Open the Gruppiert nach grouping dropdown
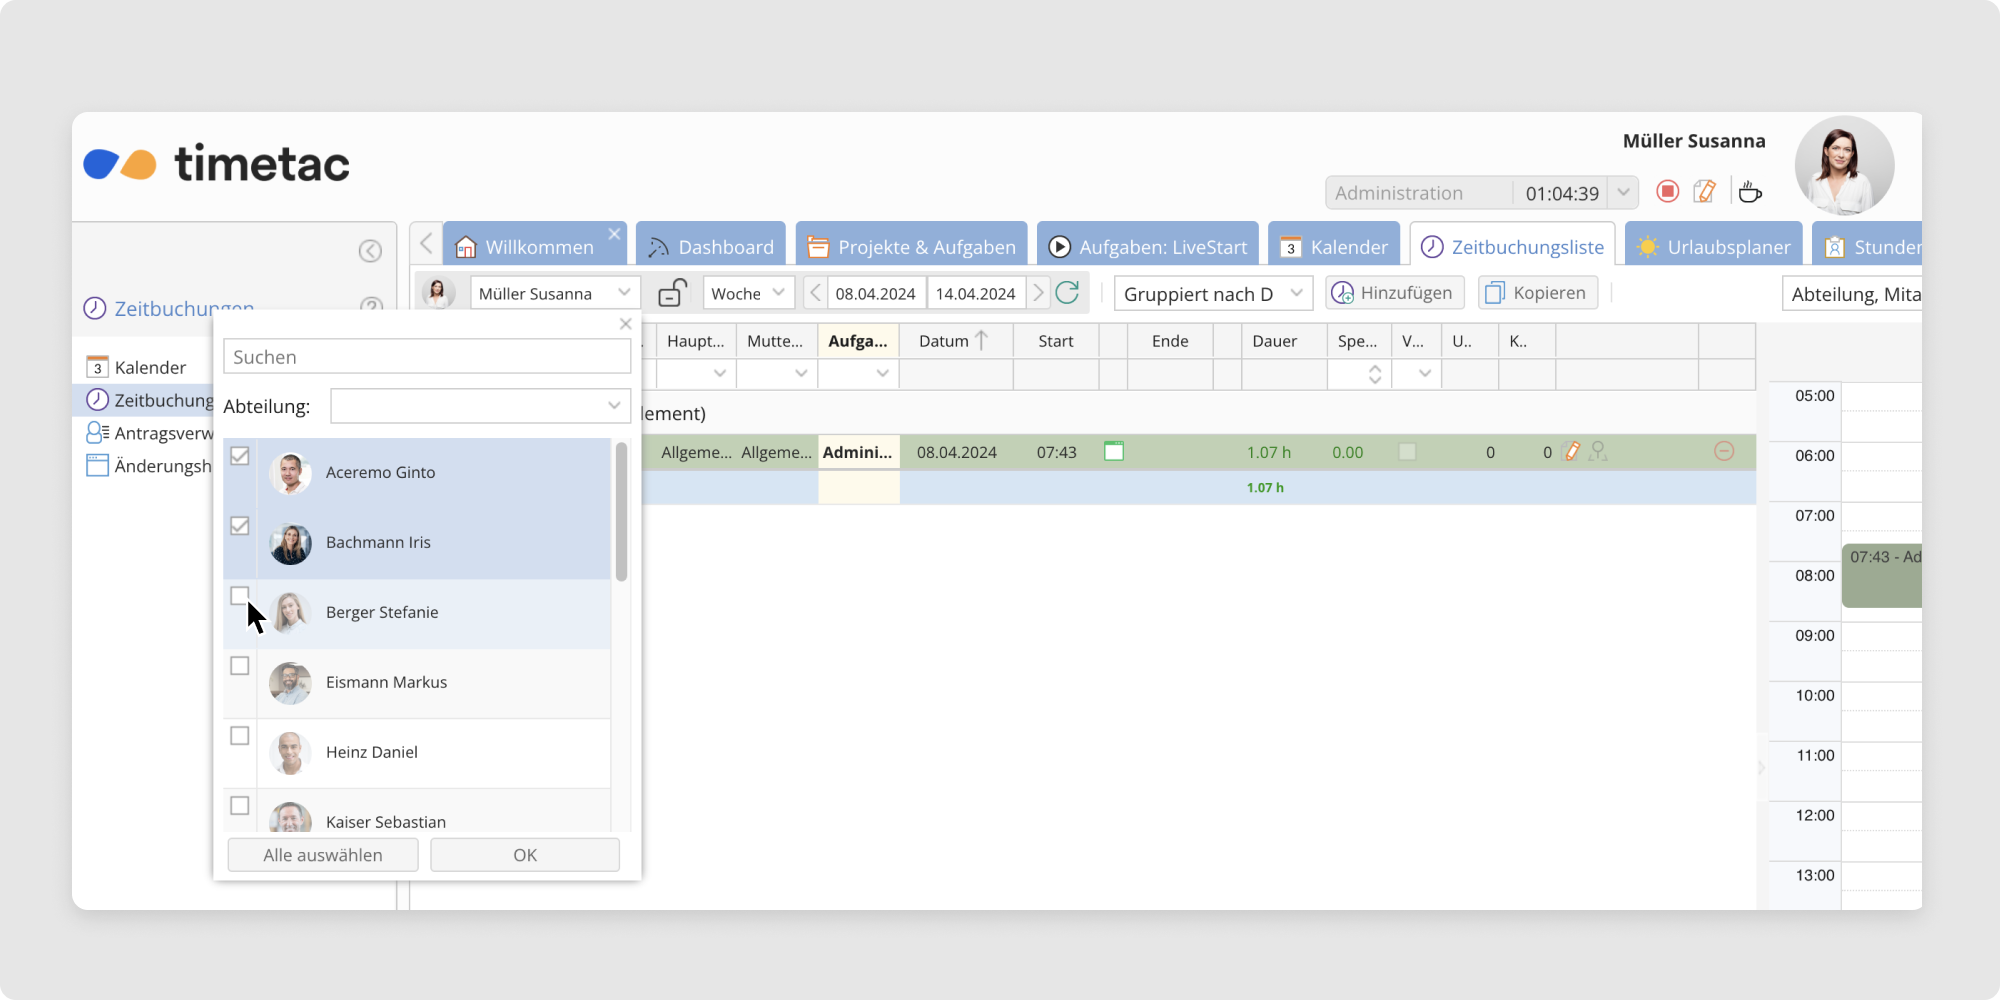This screenshot has width=2000, height=1000. pyautogui.click(x=1213, y=294)
